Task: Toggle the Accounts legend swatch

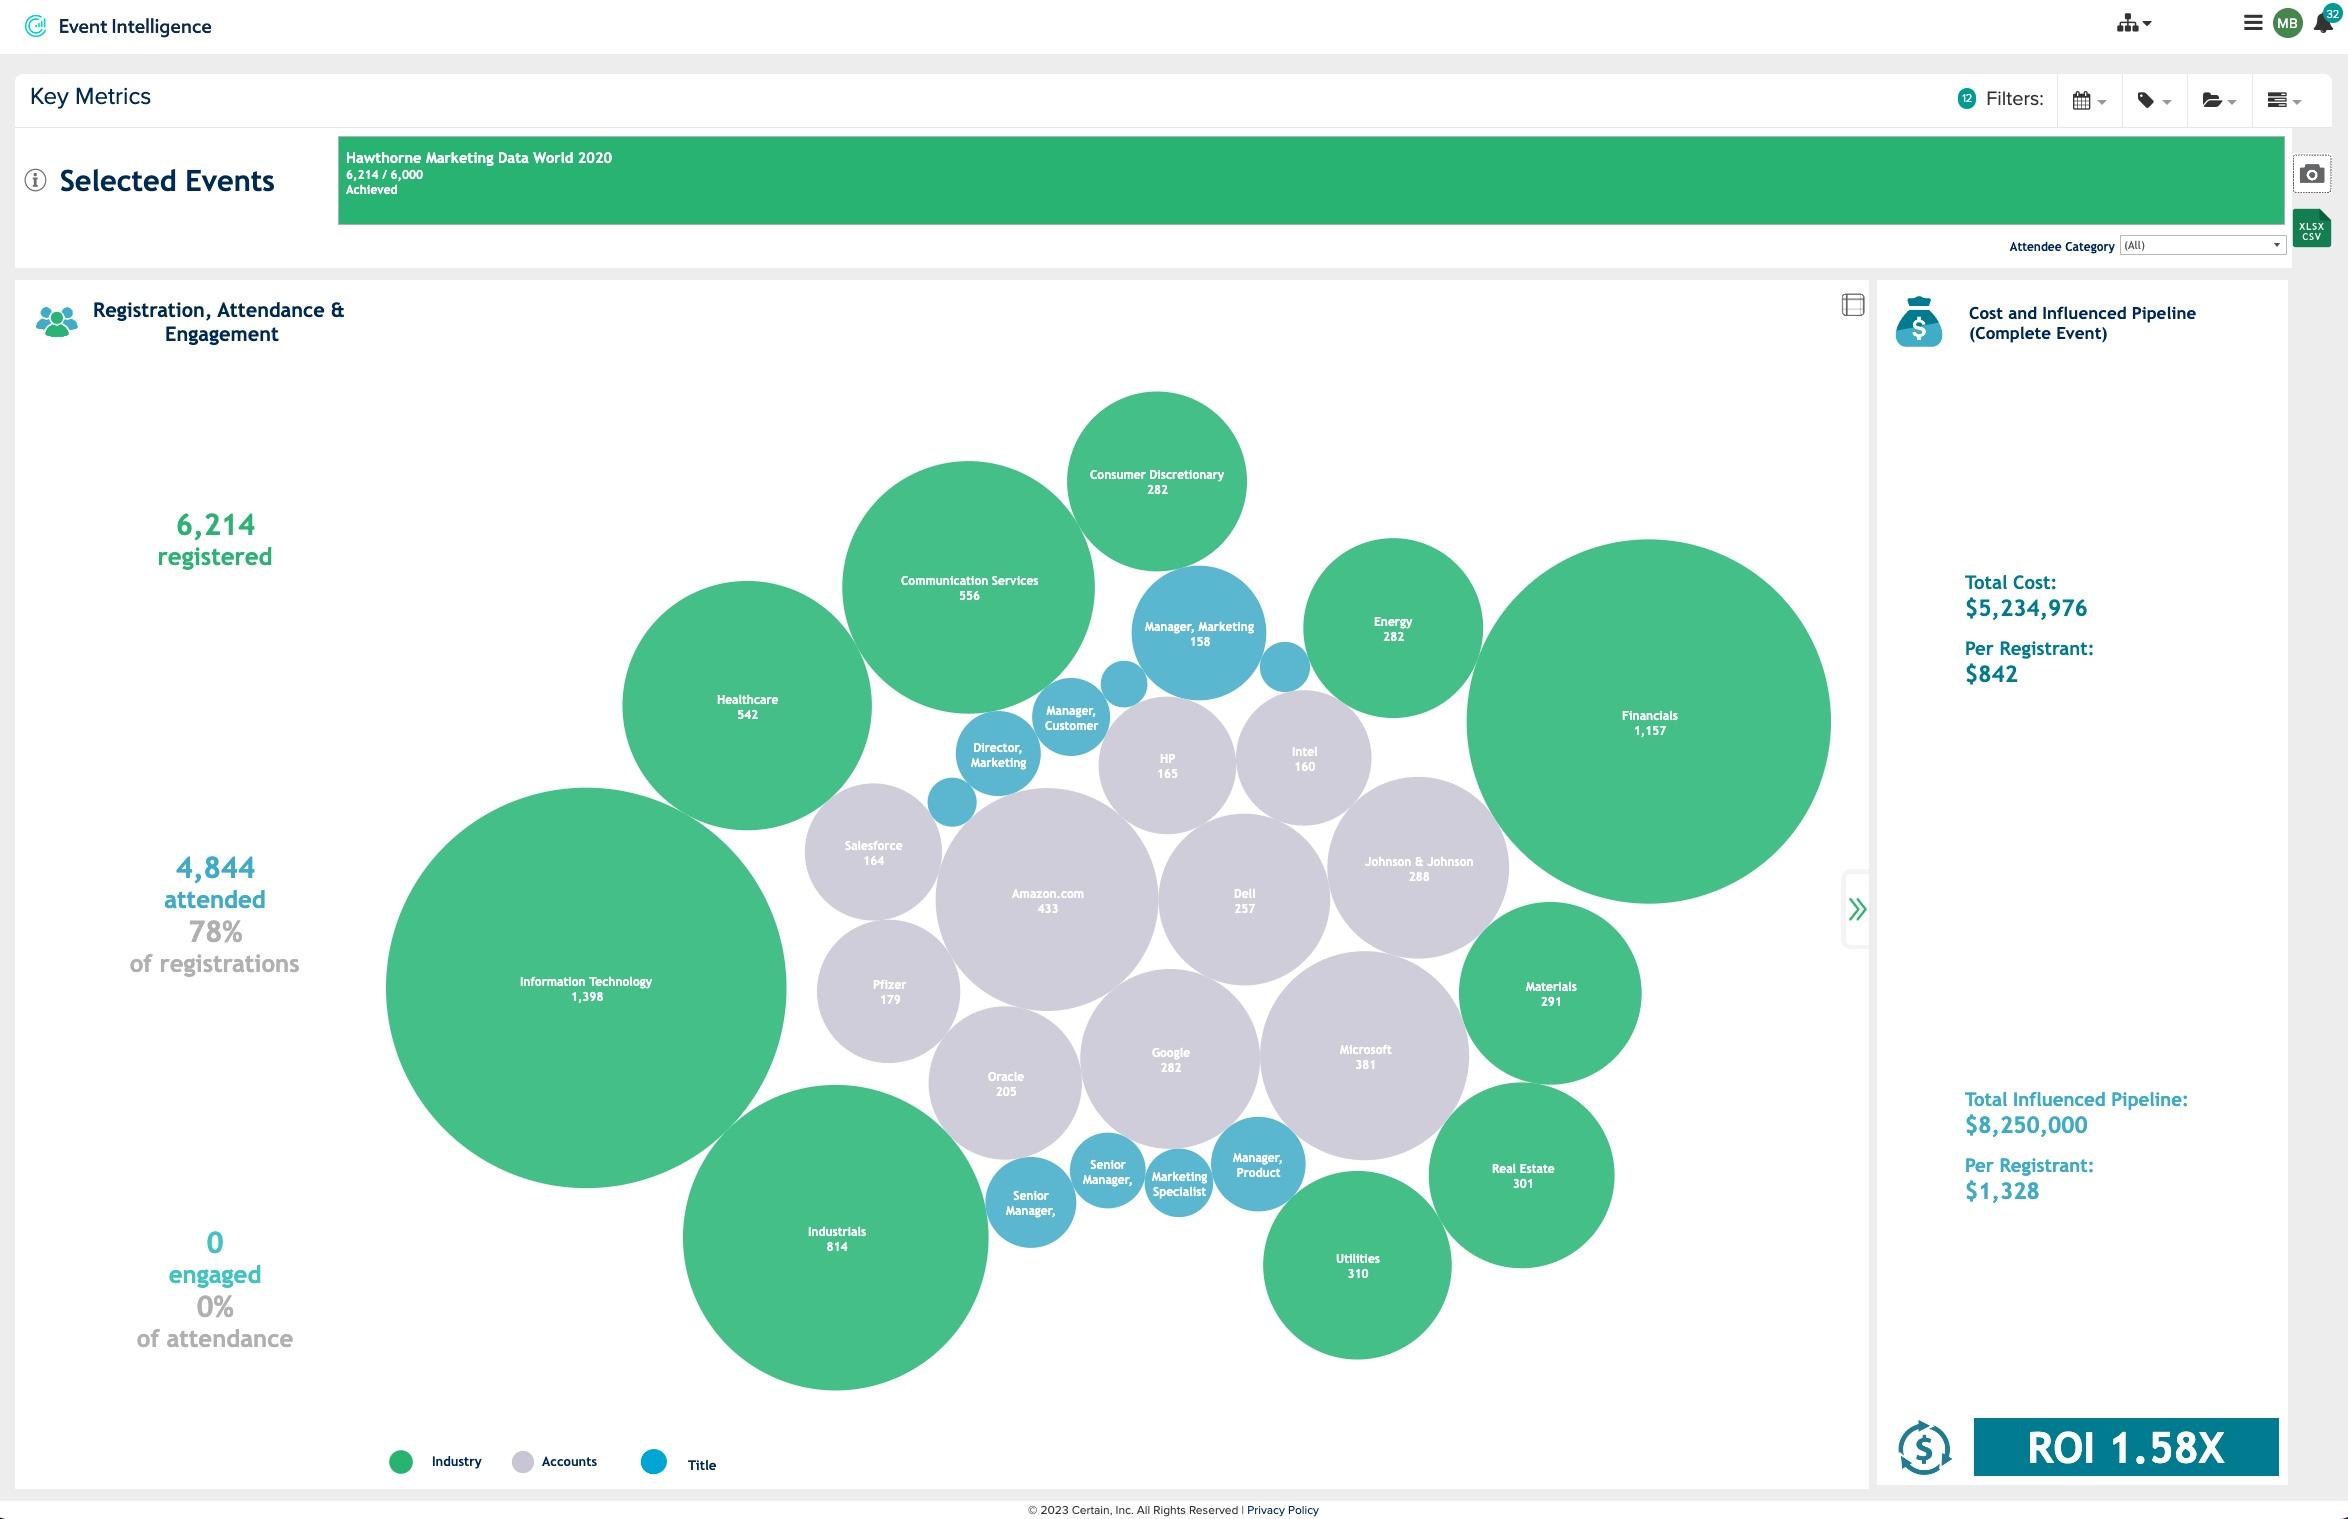Action: pos(523,1461)
